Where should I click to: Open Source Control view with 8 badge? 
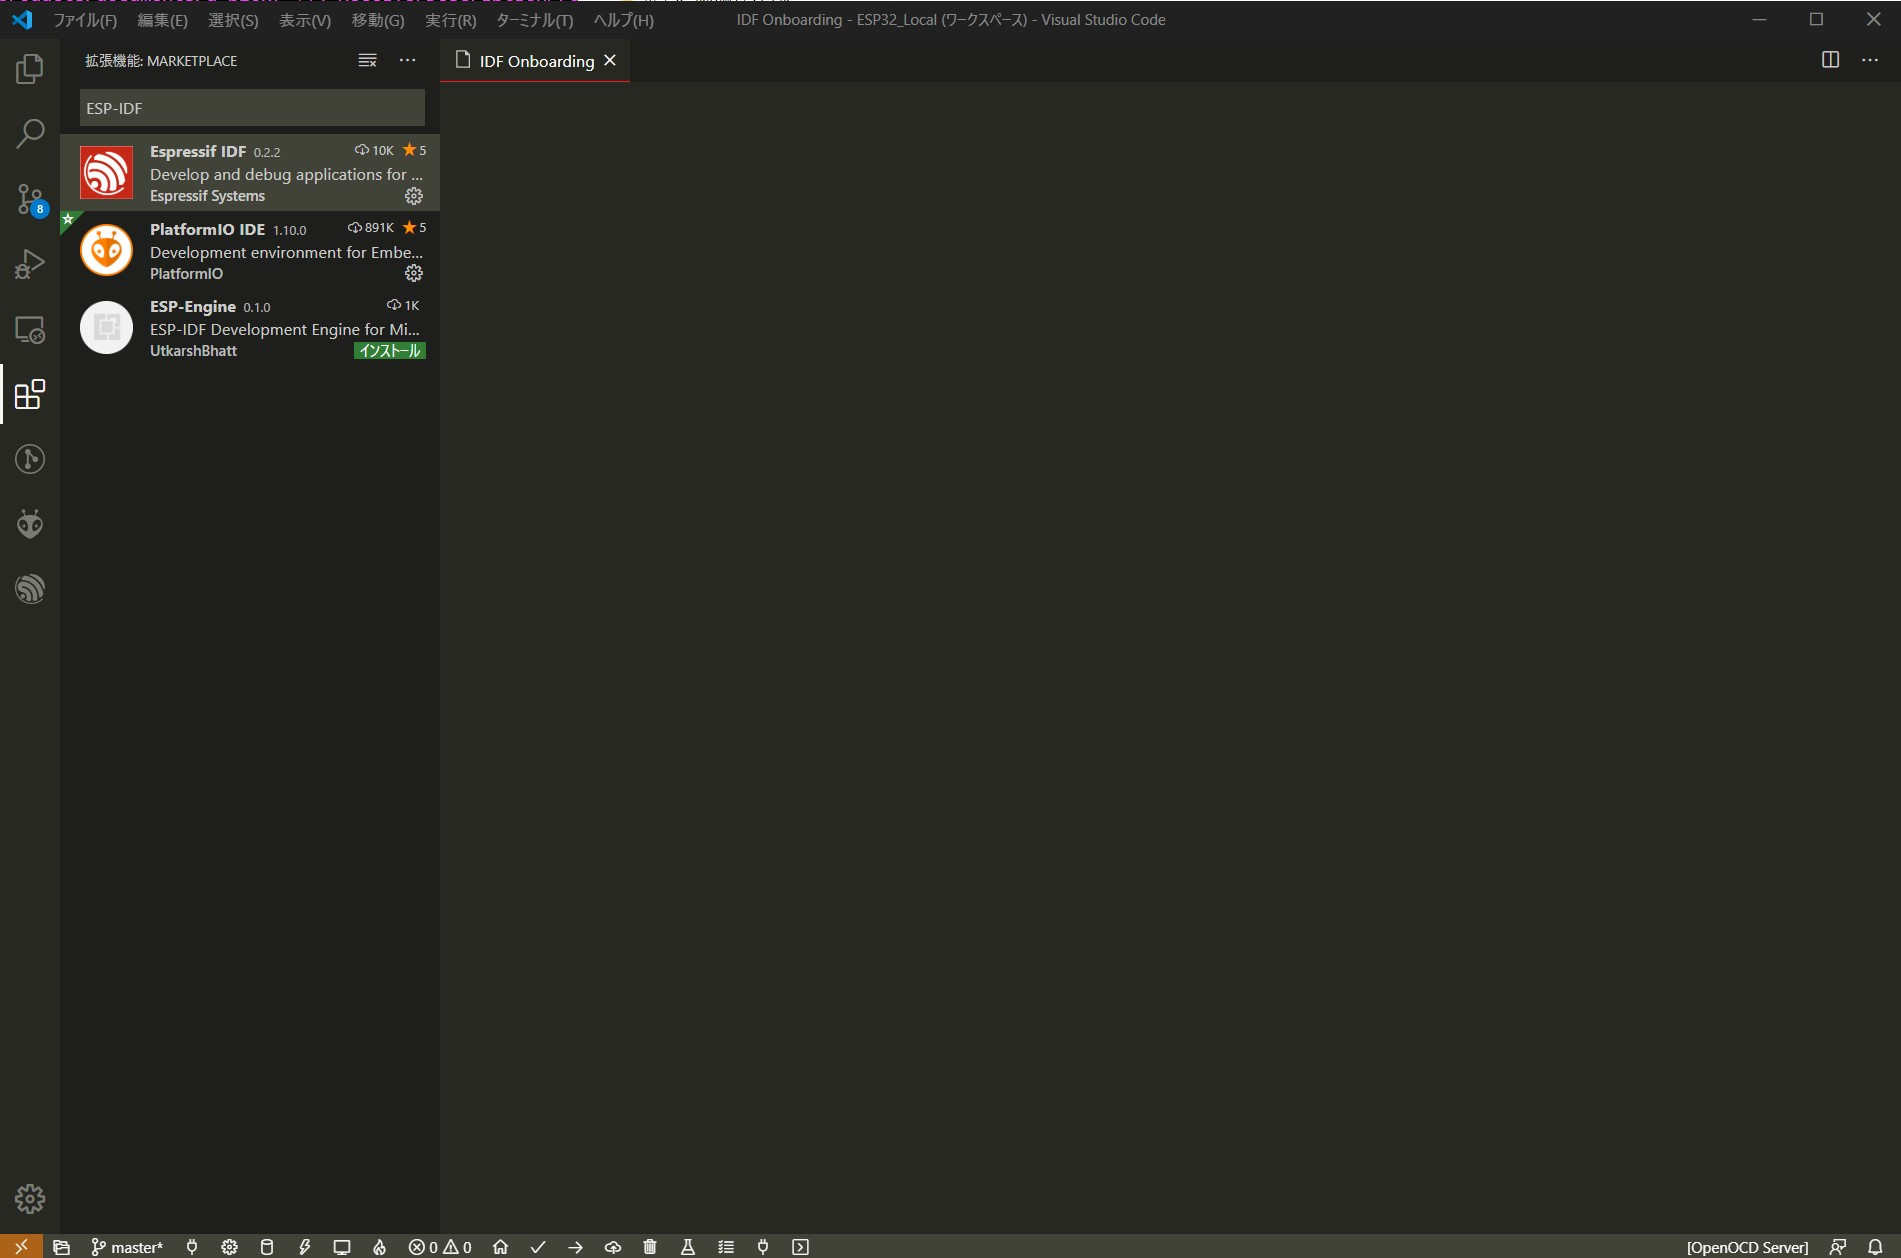(x=30, y=199)
